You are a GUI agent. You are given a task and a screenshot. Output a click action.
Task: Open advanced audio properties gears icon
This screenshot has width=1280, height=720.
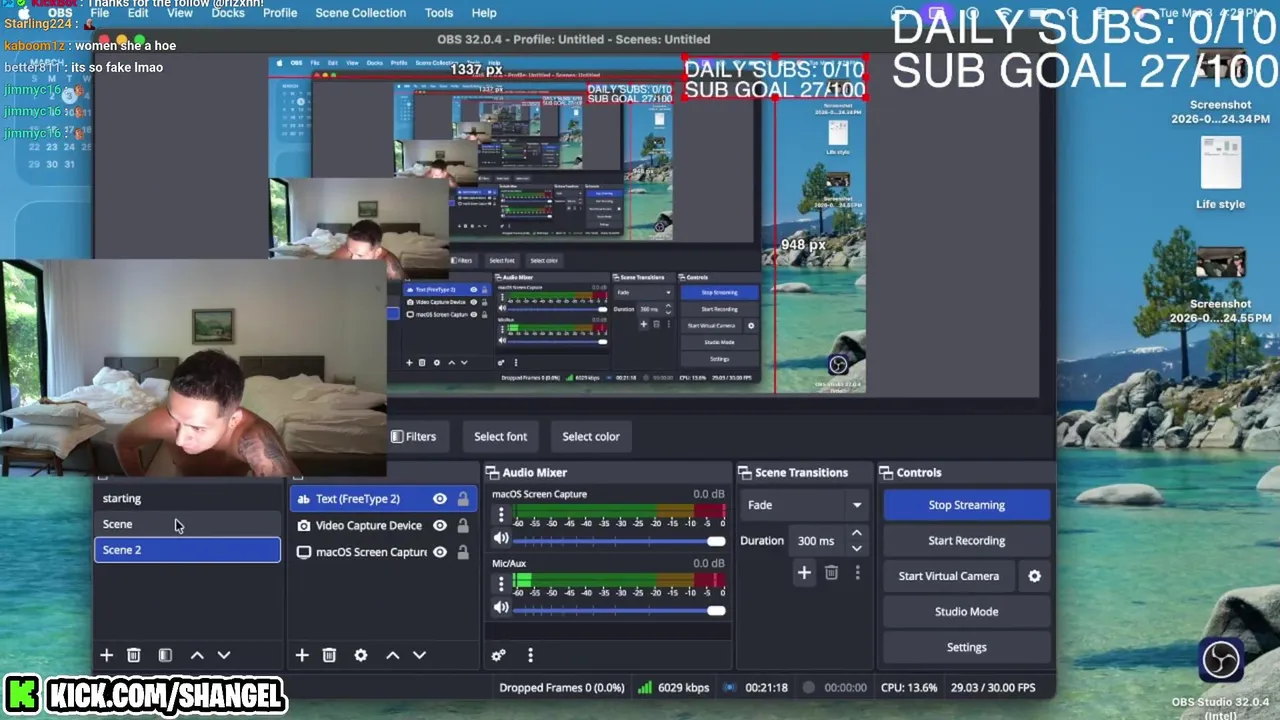click(x=498, y=655)
